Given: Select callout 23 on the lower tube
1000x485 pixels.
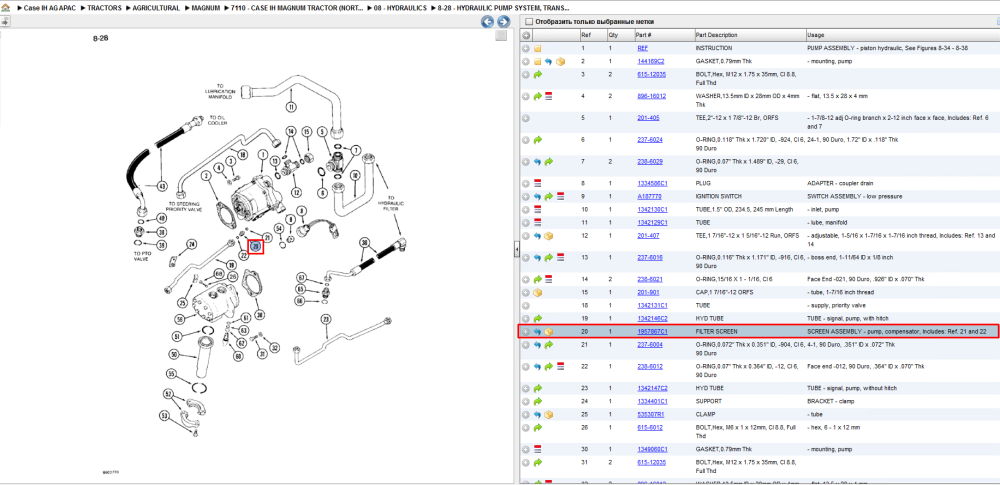Looking at the screenshot, I should pos(326,320).
